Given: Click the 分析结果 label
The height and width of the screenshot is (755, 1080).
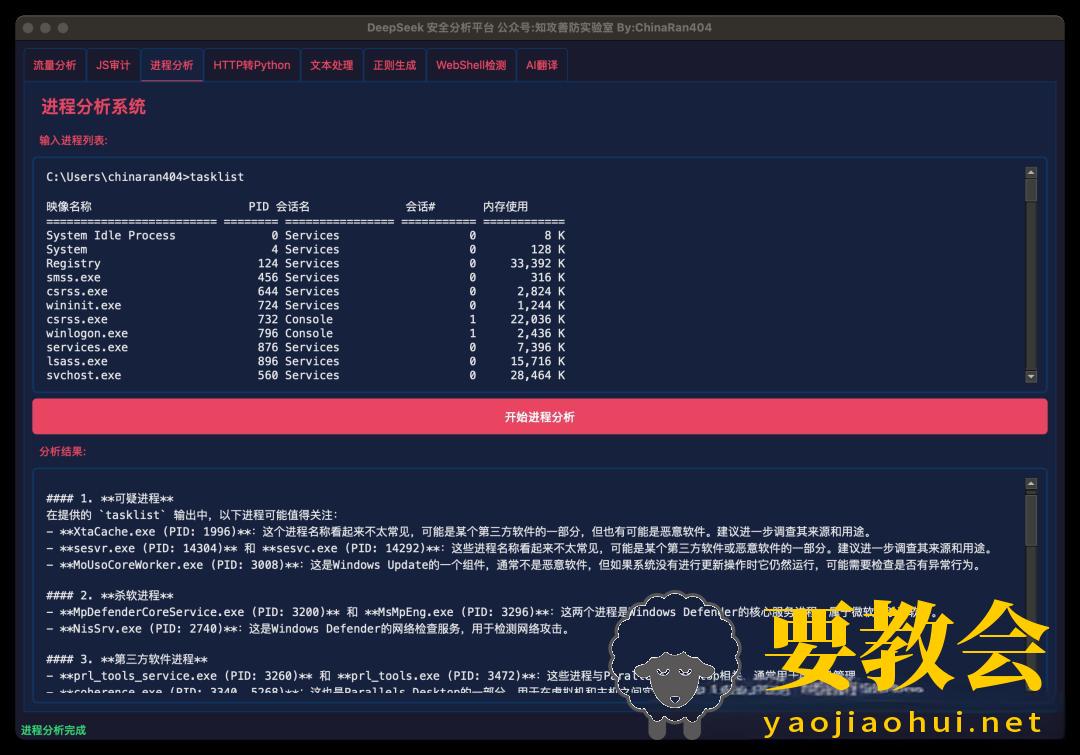Looking at the screenshot, I should pos(62,452).
